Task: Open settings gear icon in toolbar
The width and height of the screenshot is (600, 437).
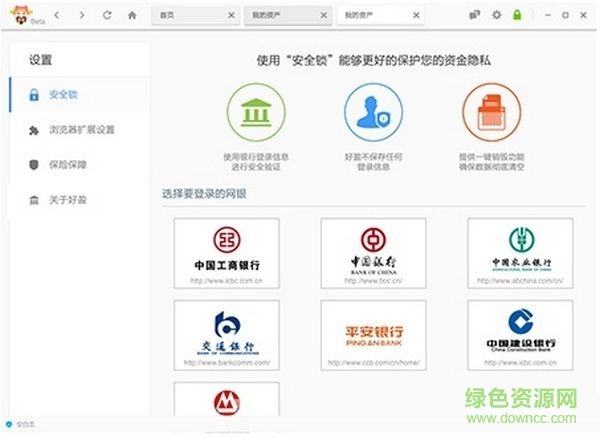Action: click(x=497, y=16)
